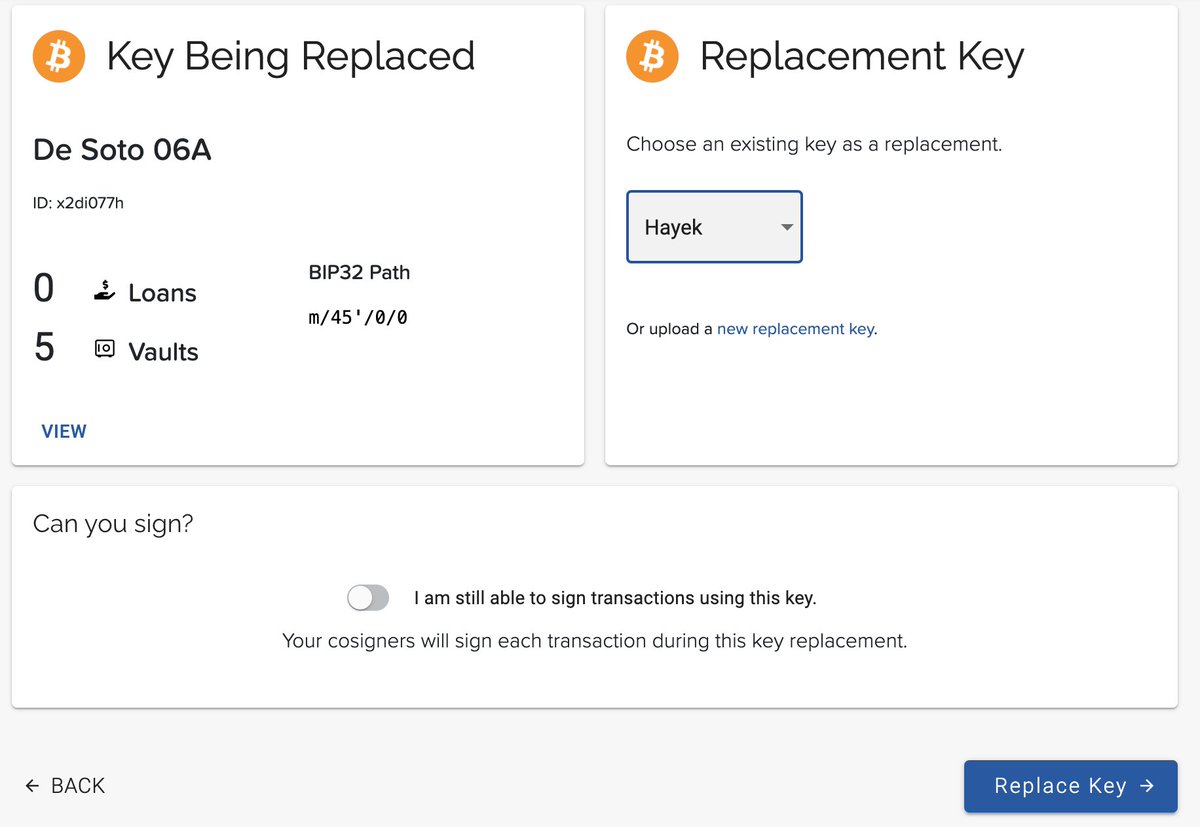The height and width of the screenshot is (827, 1200).
Task: Click the Replace Key button
Action: (x=1070, y=786)
